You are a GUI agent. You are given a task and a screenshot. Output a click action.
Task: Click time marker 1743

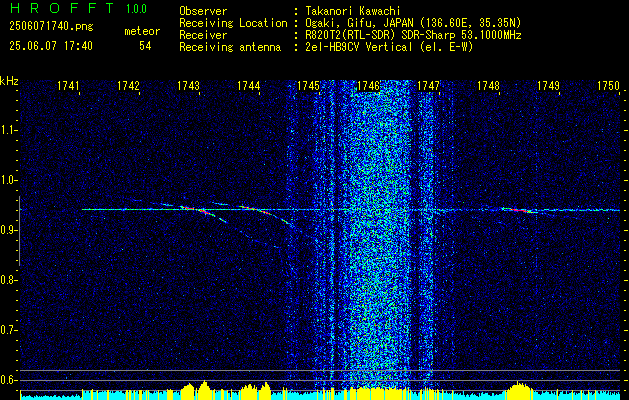[188, 86]
